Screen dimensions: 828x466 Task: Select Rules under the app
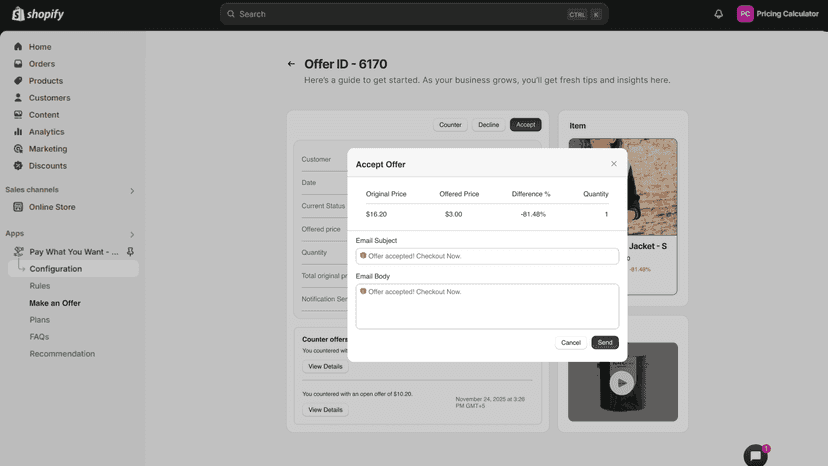(40, 286)
